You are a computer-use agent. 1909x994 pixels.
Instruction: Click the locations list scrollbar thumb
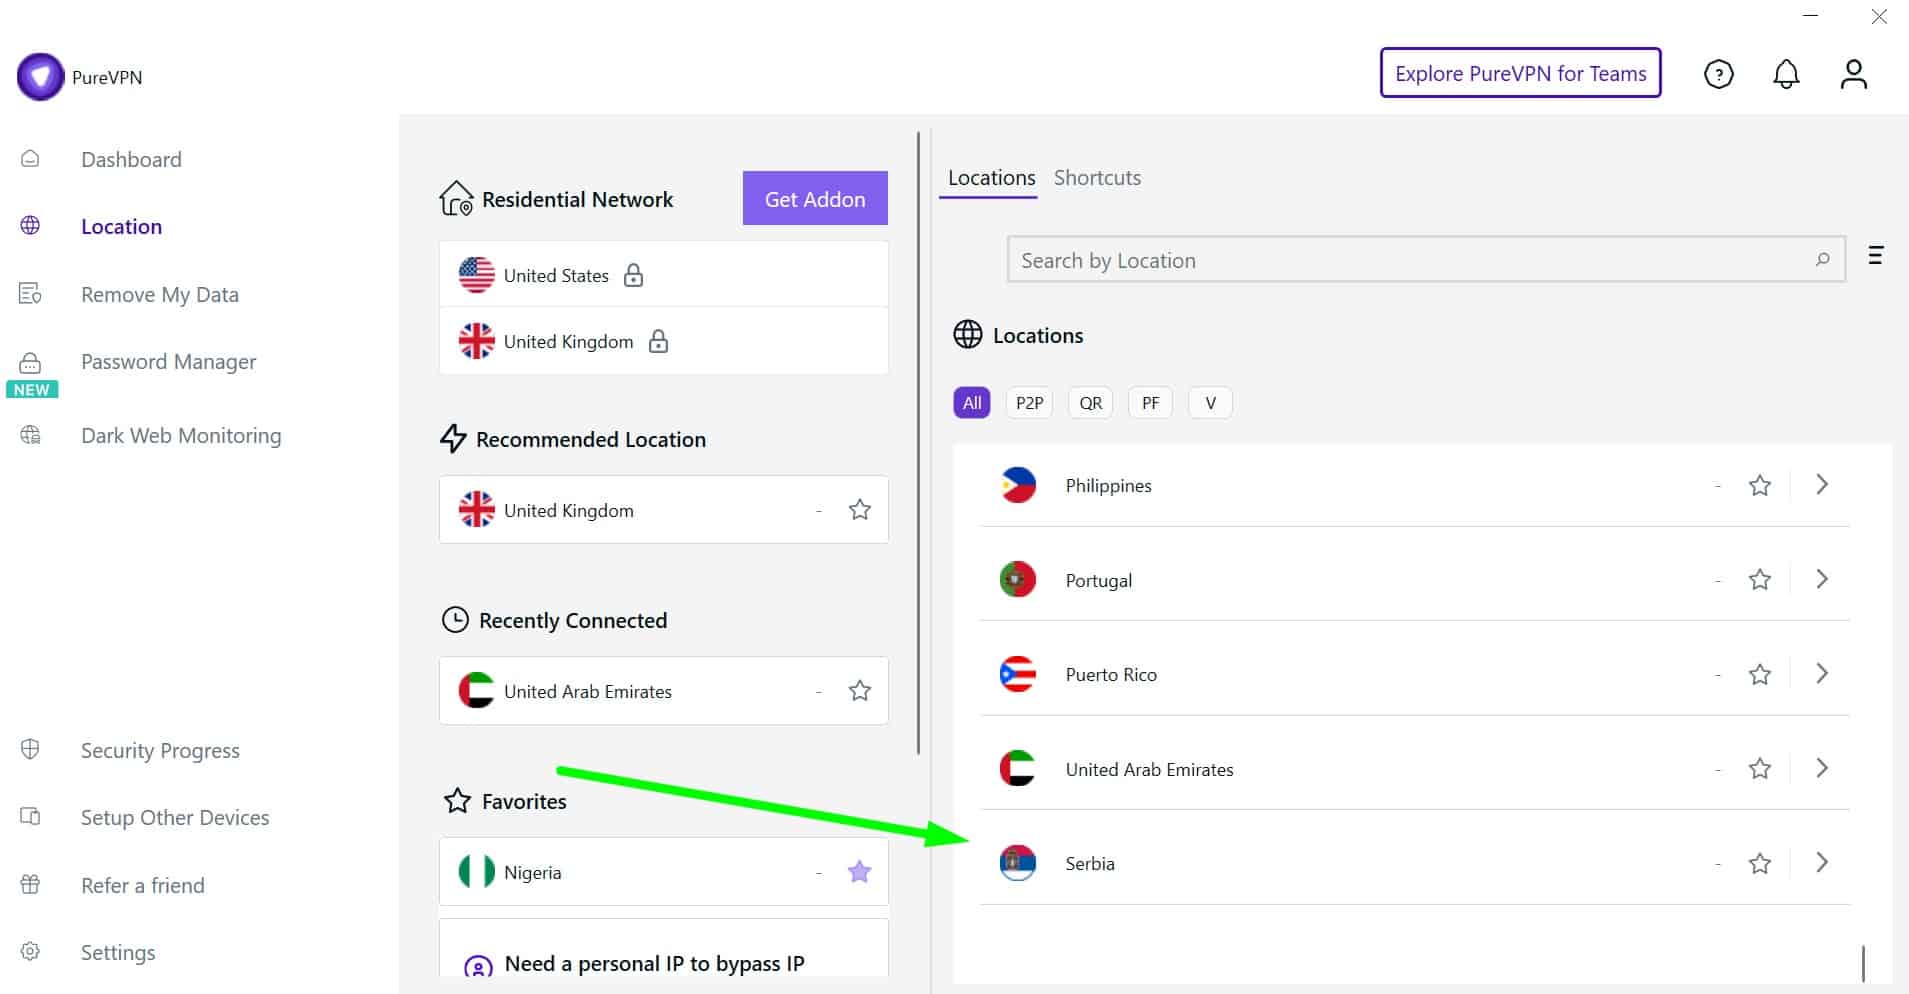(1863, 963)
